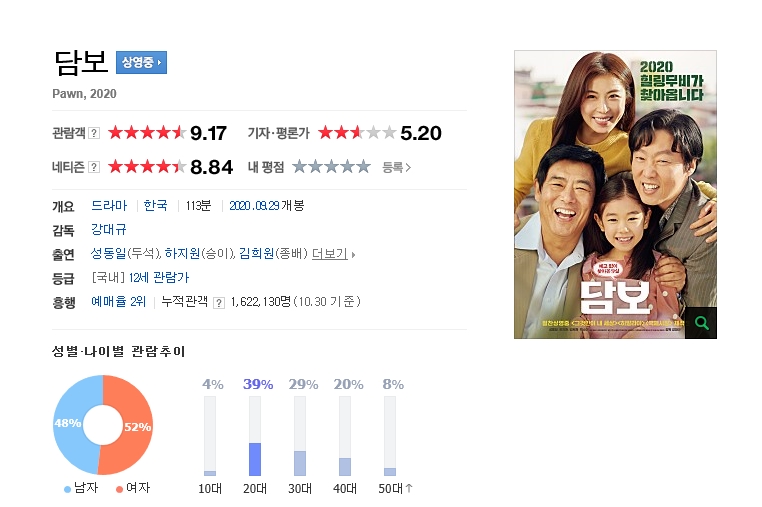Click 등록 to submit rating
The image size is (762, 507).
pos(397,167)
